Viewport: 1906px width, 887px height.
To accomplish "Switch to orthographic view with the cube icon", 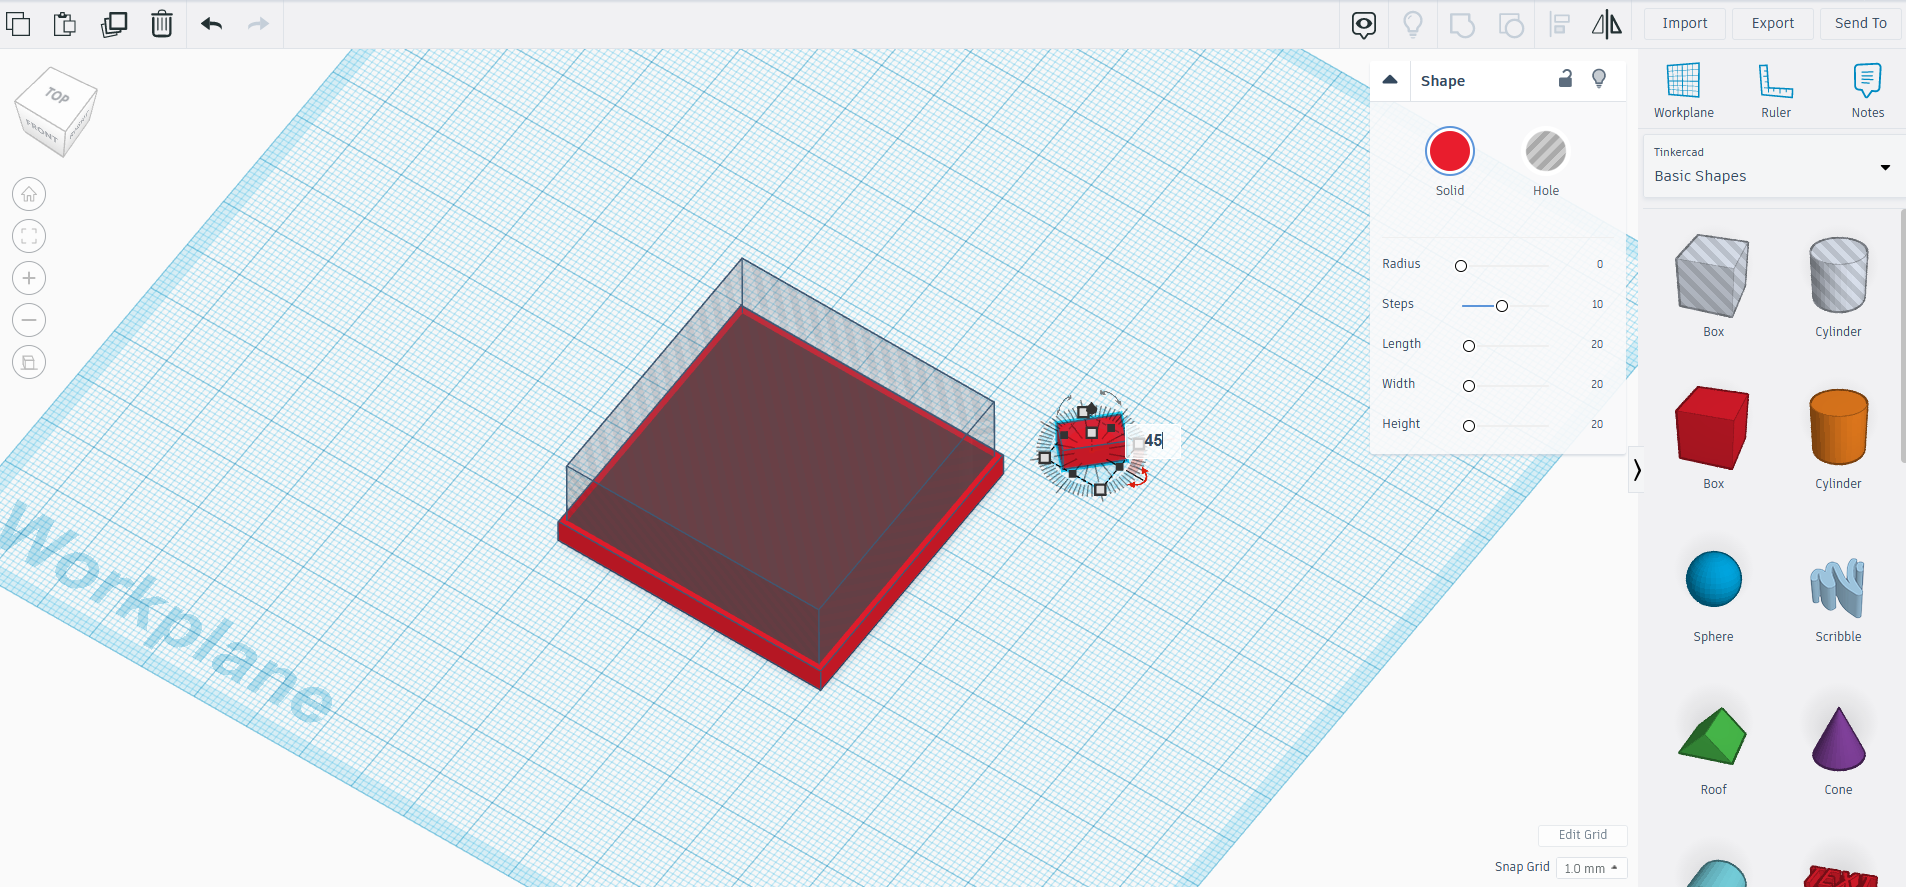I will [x=29, y=362].
